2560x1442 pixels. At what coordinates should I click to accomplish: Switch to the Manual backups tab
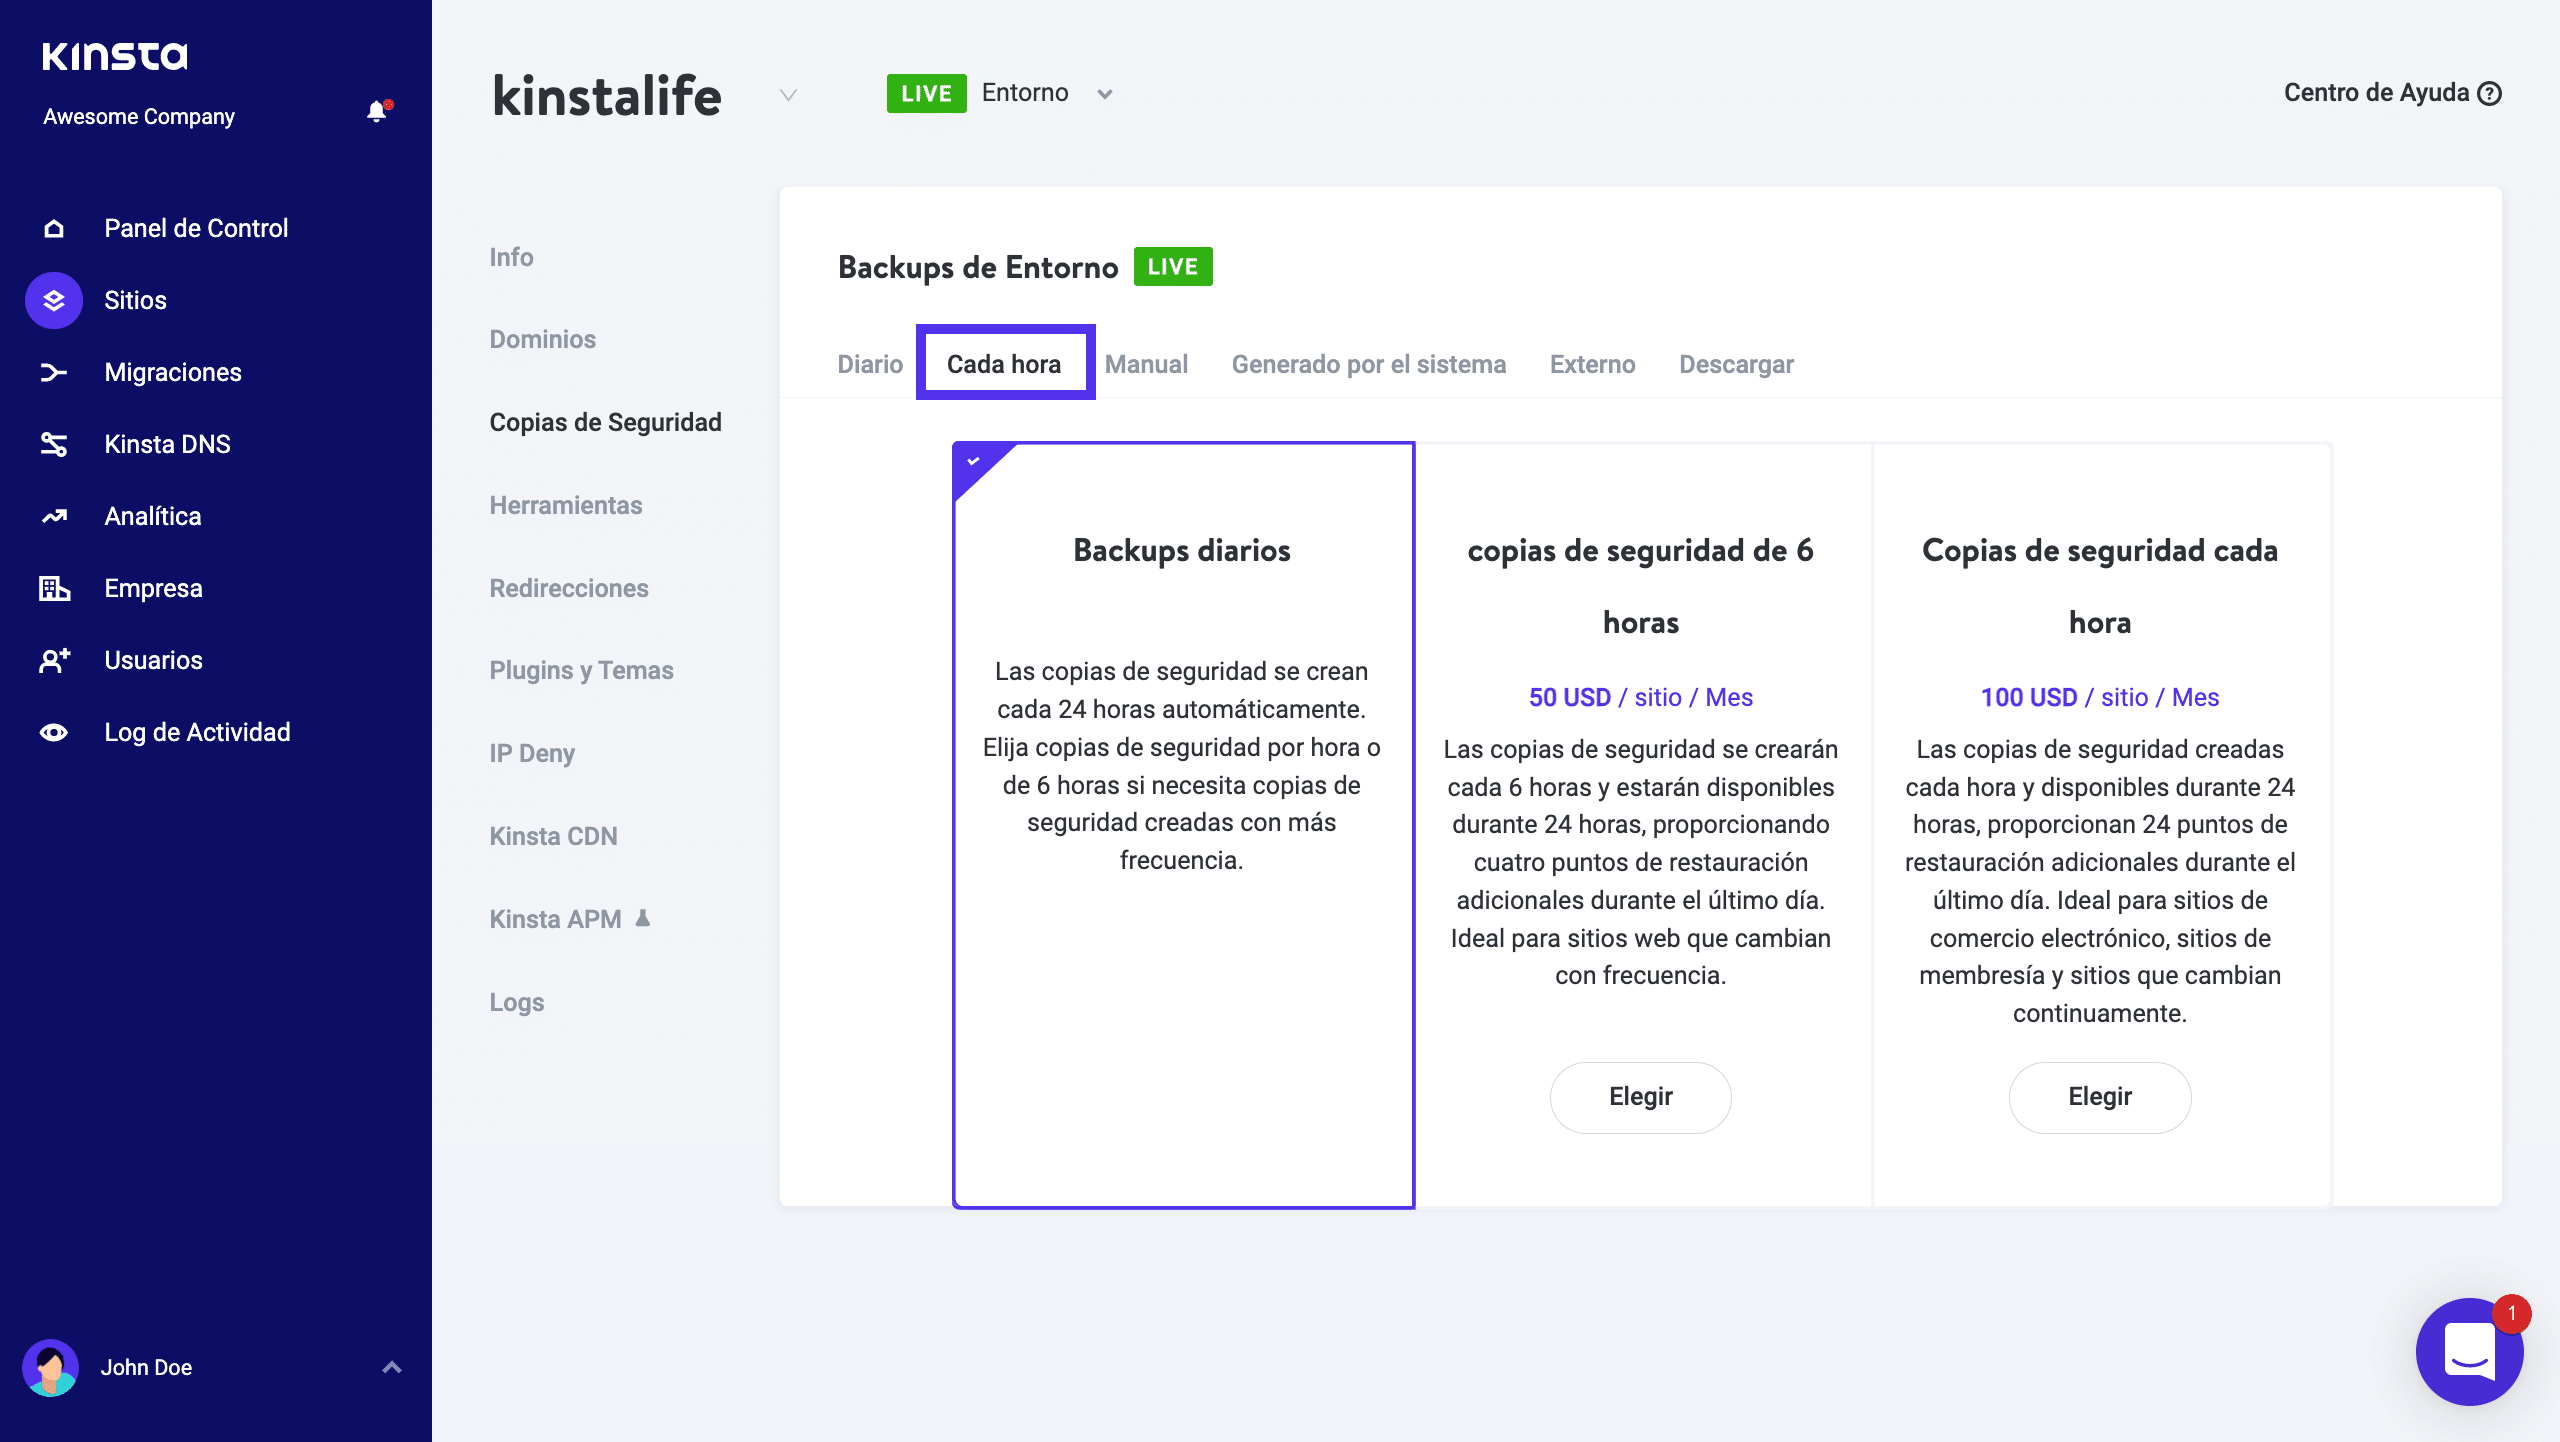pyautogui.click(x=1146, y=365)
